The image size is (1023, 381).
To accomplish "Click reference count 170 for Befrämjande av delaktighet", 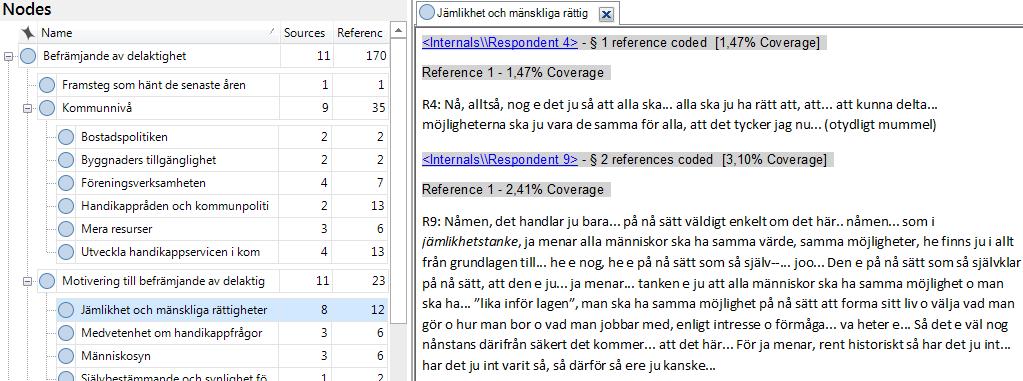I will point(376,56).
